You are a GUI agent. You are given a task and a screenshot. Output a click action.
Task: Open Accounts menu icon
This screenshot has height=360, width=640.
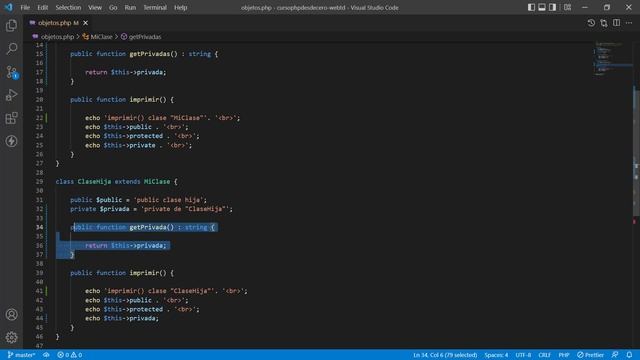[11, 314]
